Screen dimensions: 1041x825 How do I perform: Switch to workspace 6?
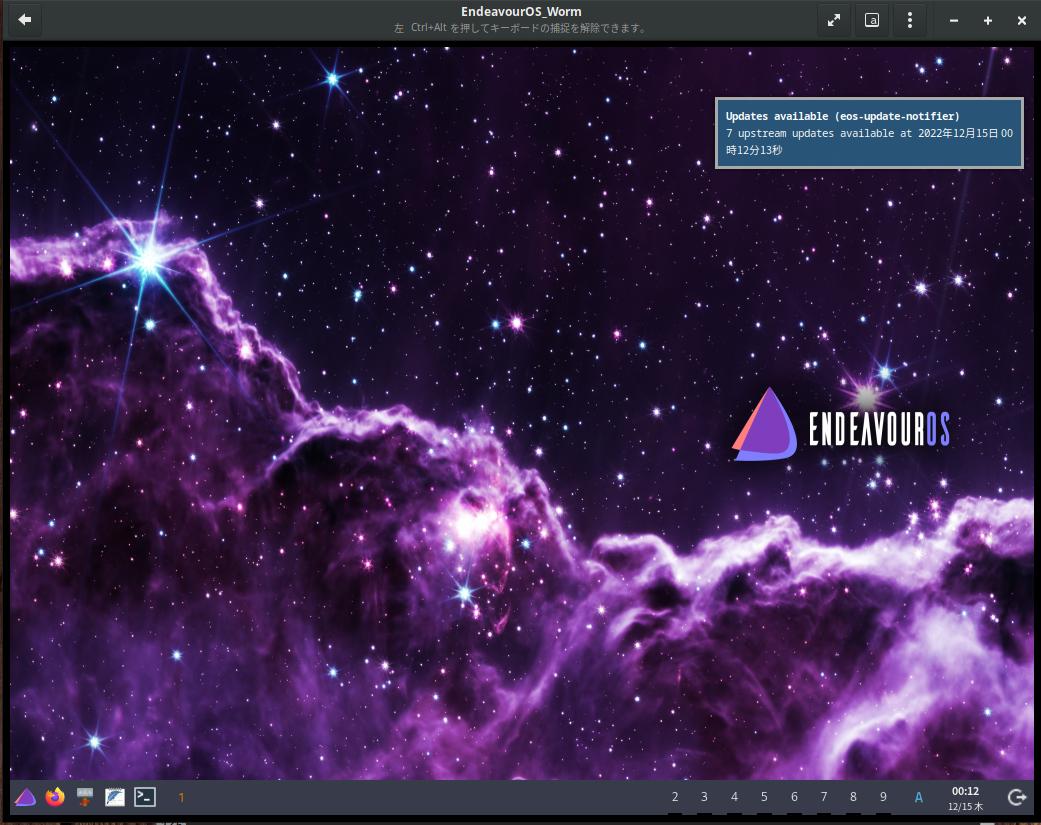tap(794, 796)
